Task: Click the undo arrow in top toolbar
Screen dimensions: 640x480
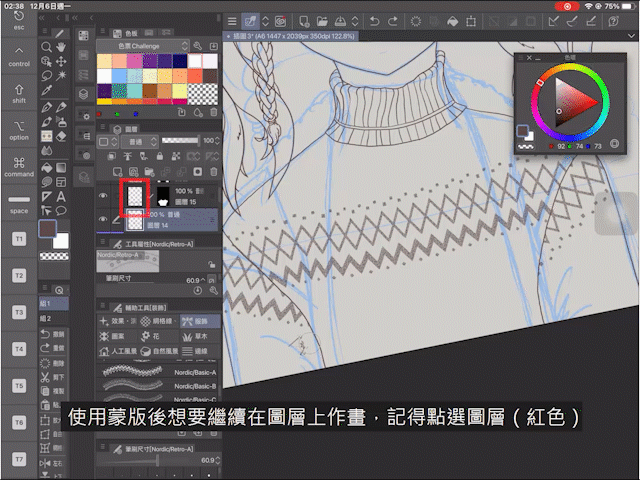Action: pos(375,19)
